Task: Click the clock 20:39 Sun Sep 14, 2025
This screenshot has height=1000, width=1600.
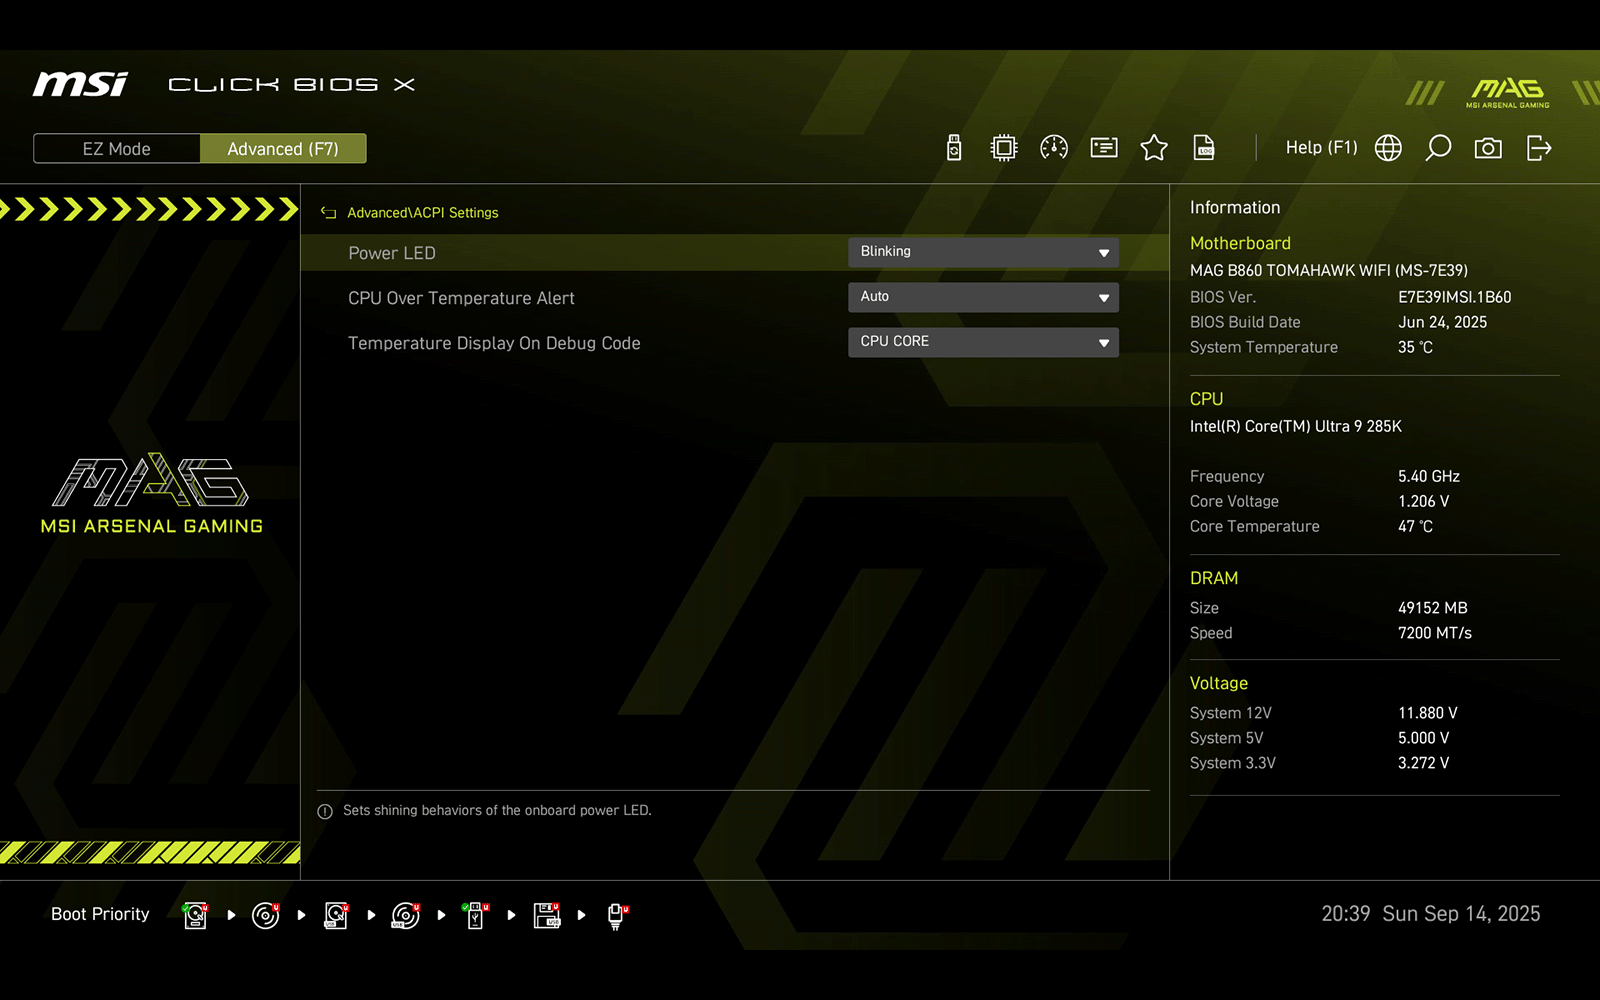Action: (1430, 914)
